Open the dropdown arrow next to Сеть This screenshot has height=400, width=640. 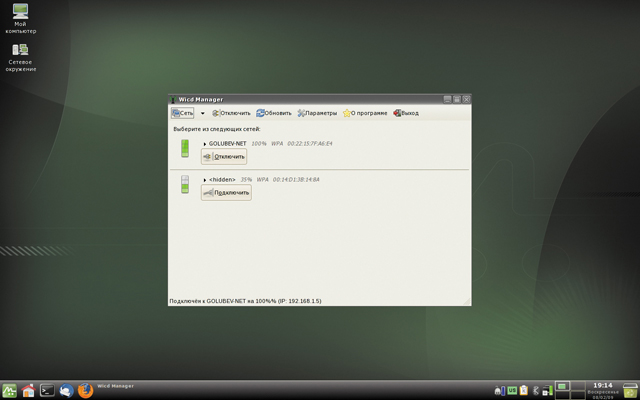point(202,113)
